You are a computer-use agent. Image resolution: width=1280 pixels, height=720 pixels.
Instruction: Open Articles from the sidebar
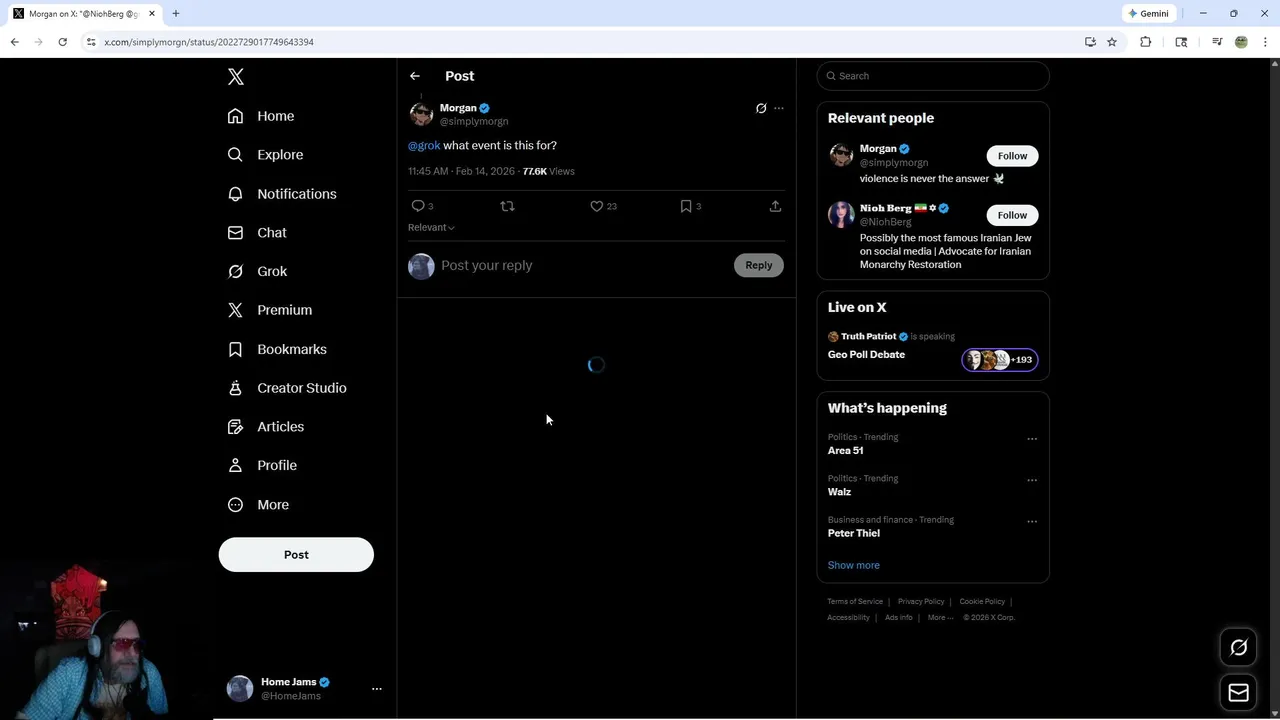(266, 426)
